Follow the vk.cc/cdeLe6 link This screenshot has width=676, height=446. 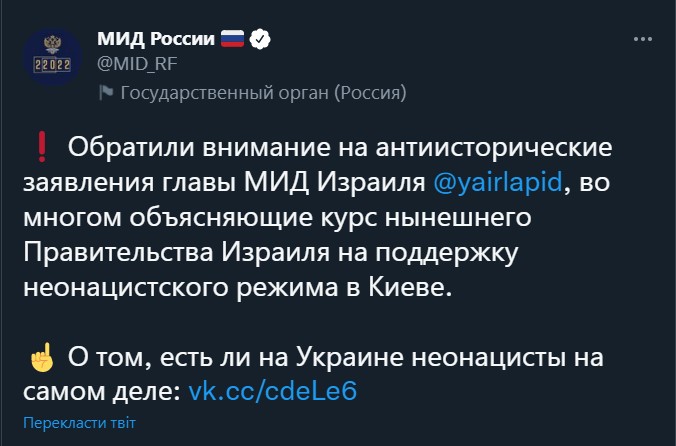[x=272, y=391]
